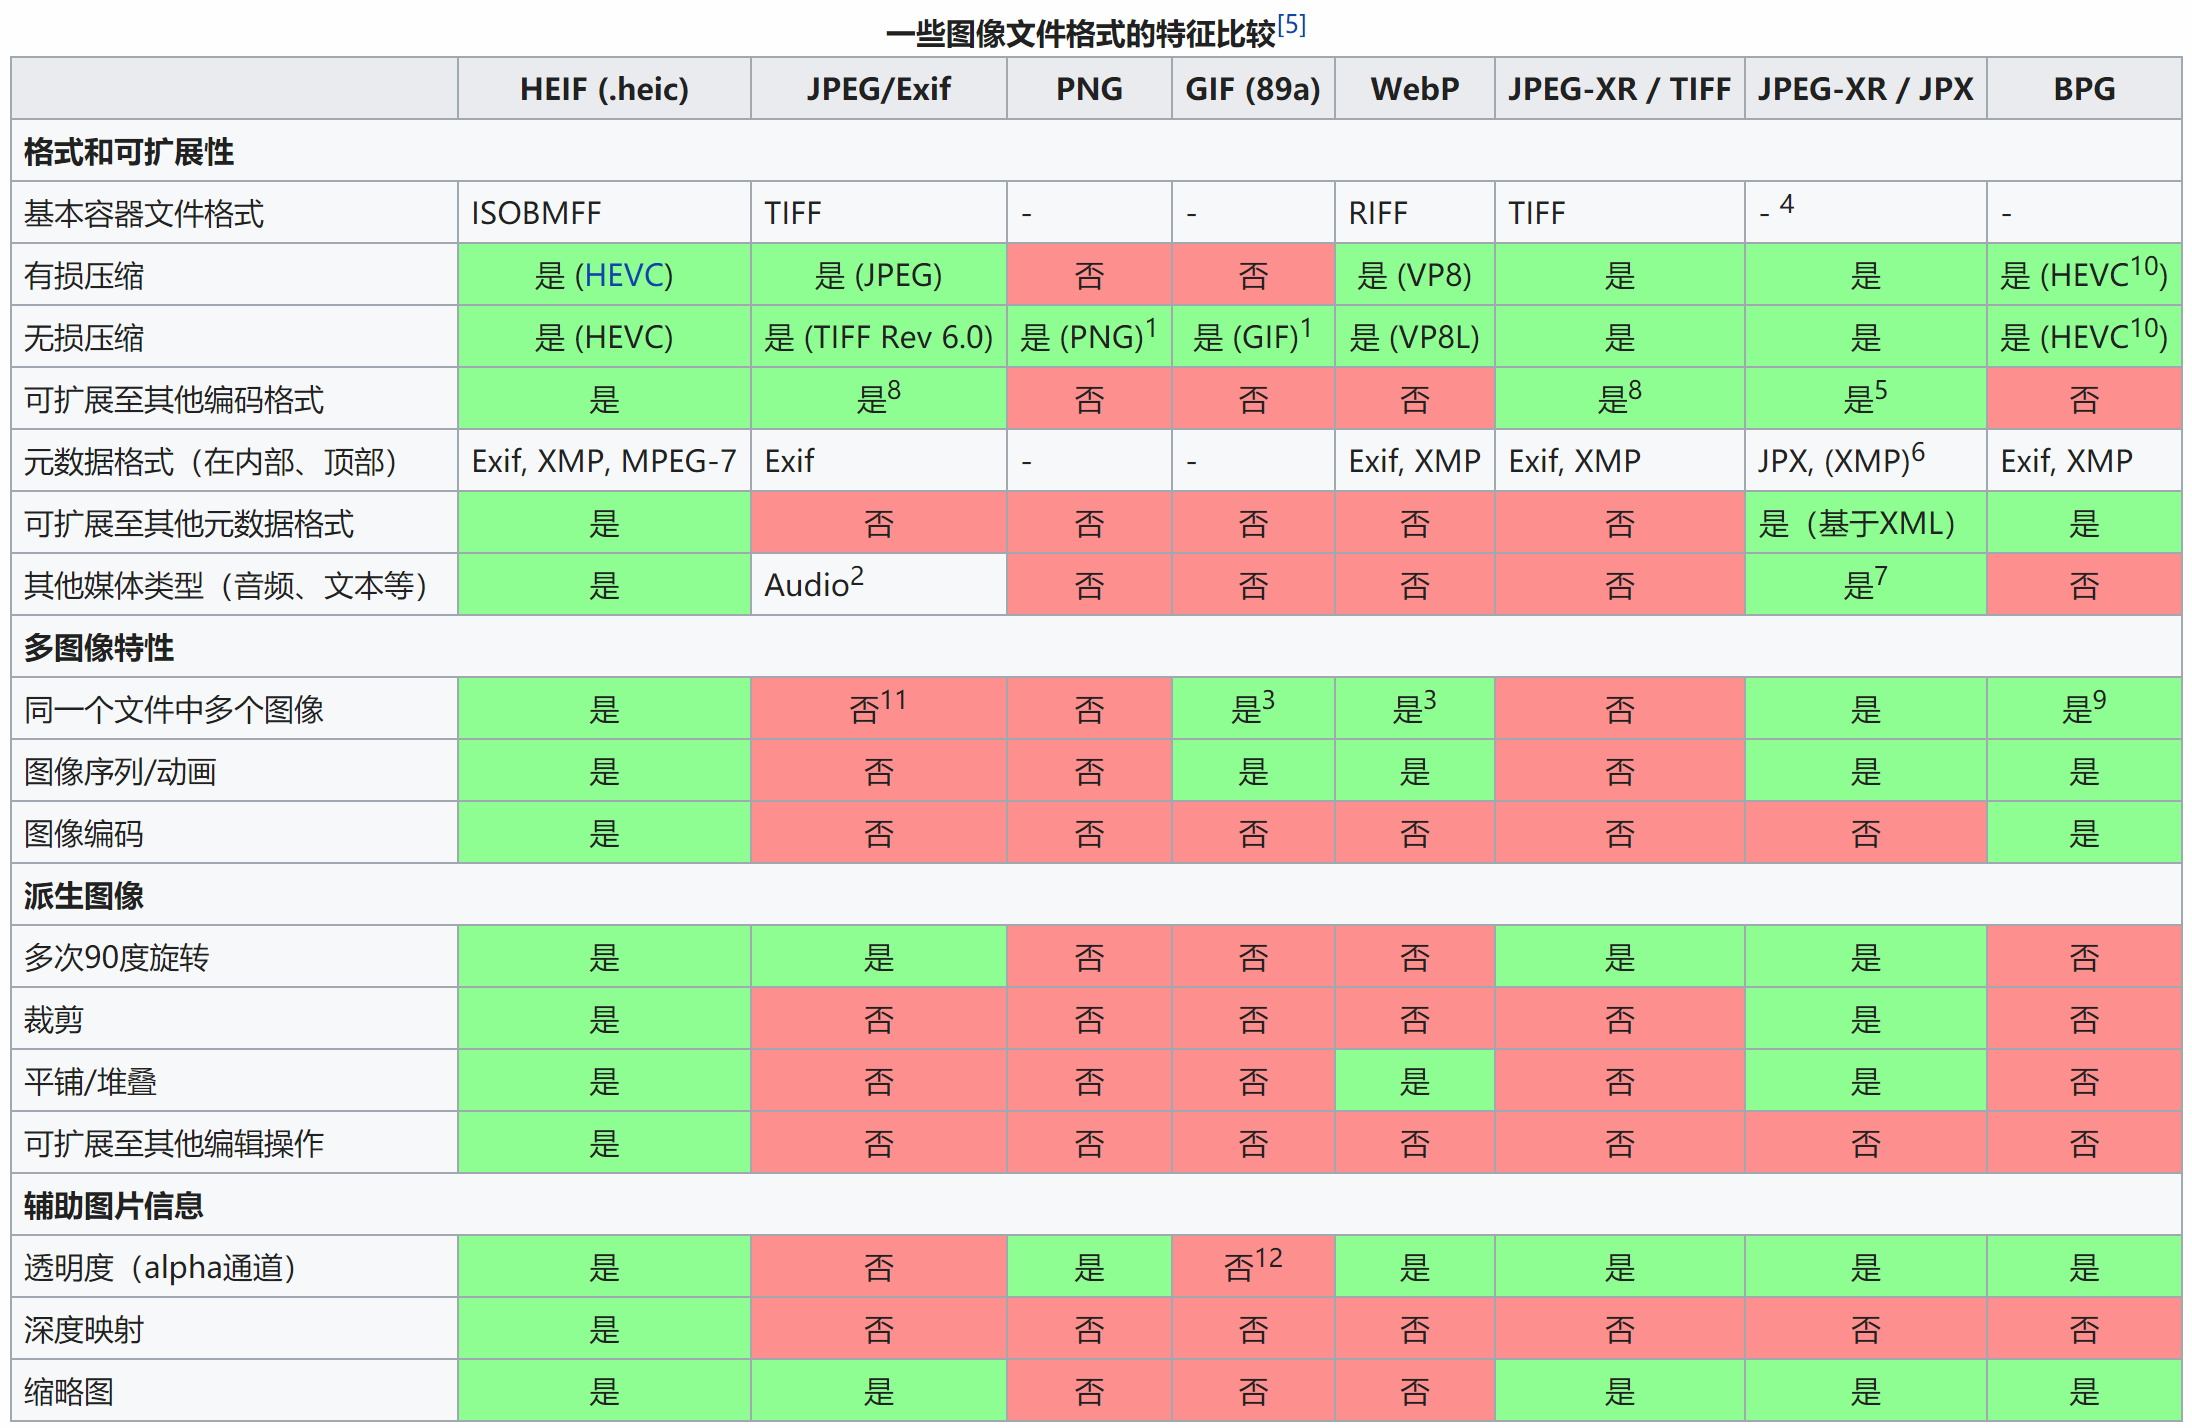2192x1428 pixels.
Task: Click the WebP column header
Action: (x=1414, y=89)
